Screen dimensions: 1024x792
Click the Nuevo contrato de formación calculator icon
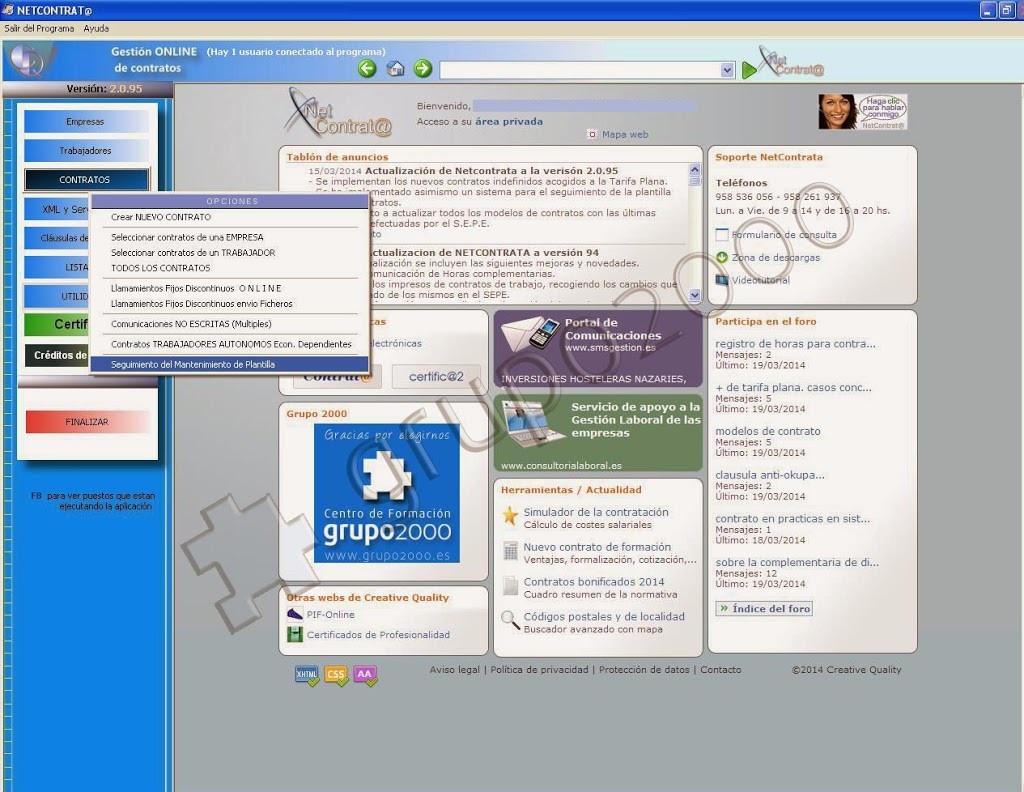pyautogui.click(x=510, y=551)
